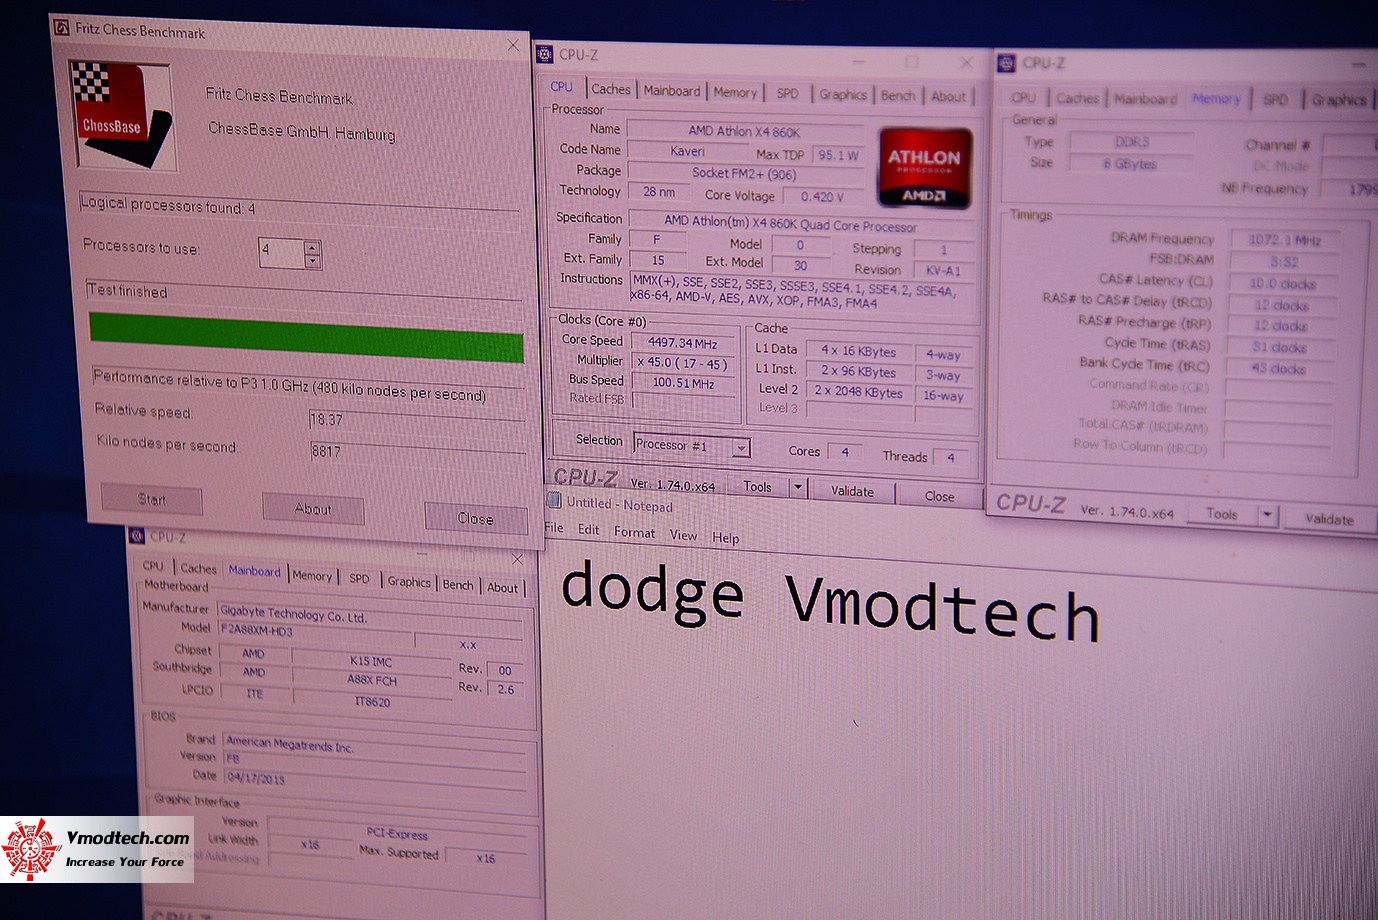
Task: Open the Notepad Help menu
Action: [726, 538]
